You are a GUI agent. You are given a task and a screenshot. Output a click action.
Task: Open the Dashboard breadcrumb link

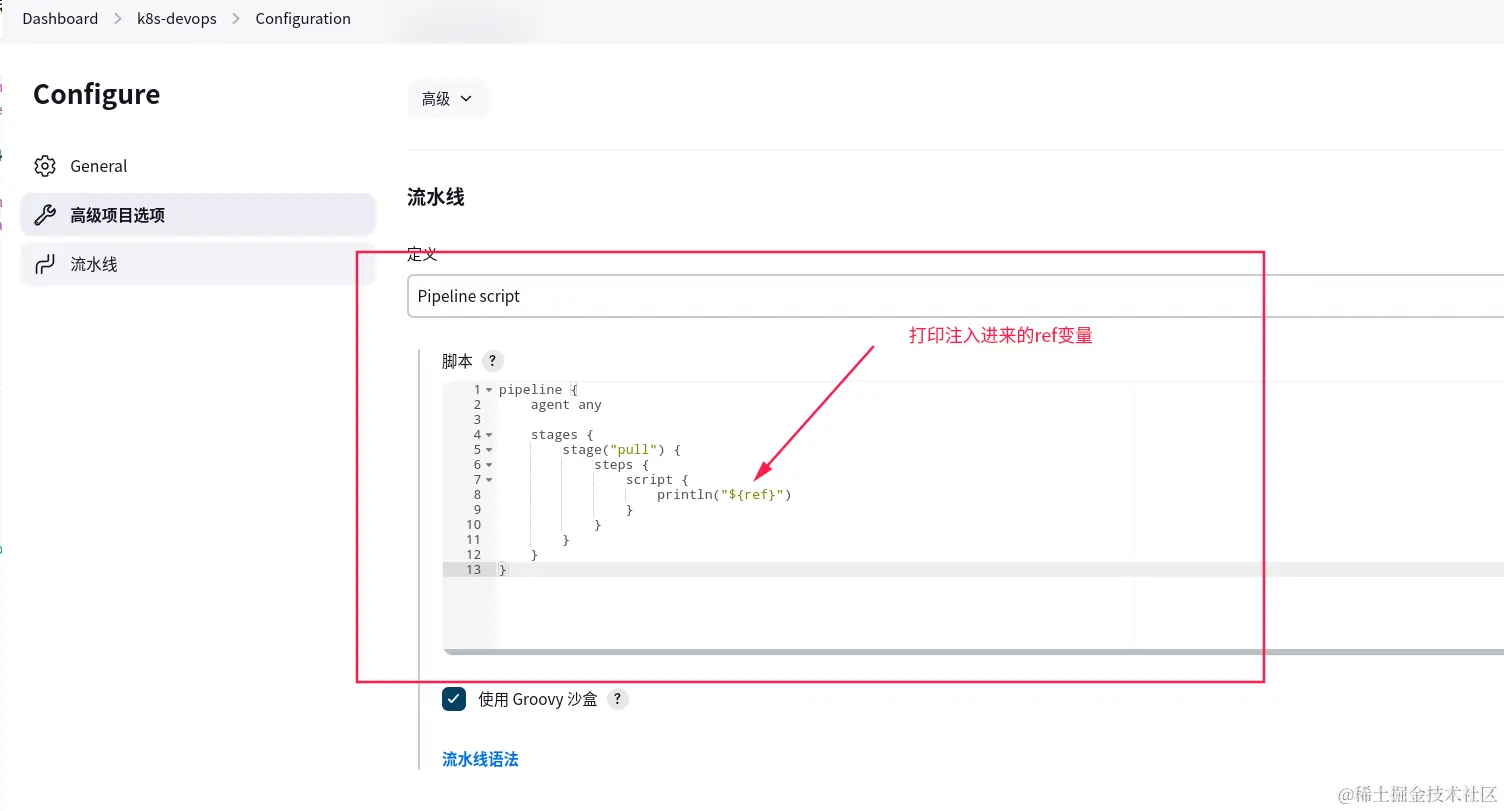point(60,19)
